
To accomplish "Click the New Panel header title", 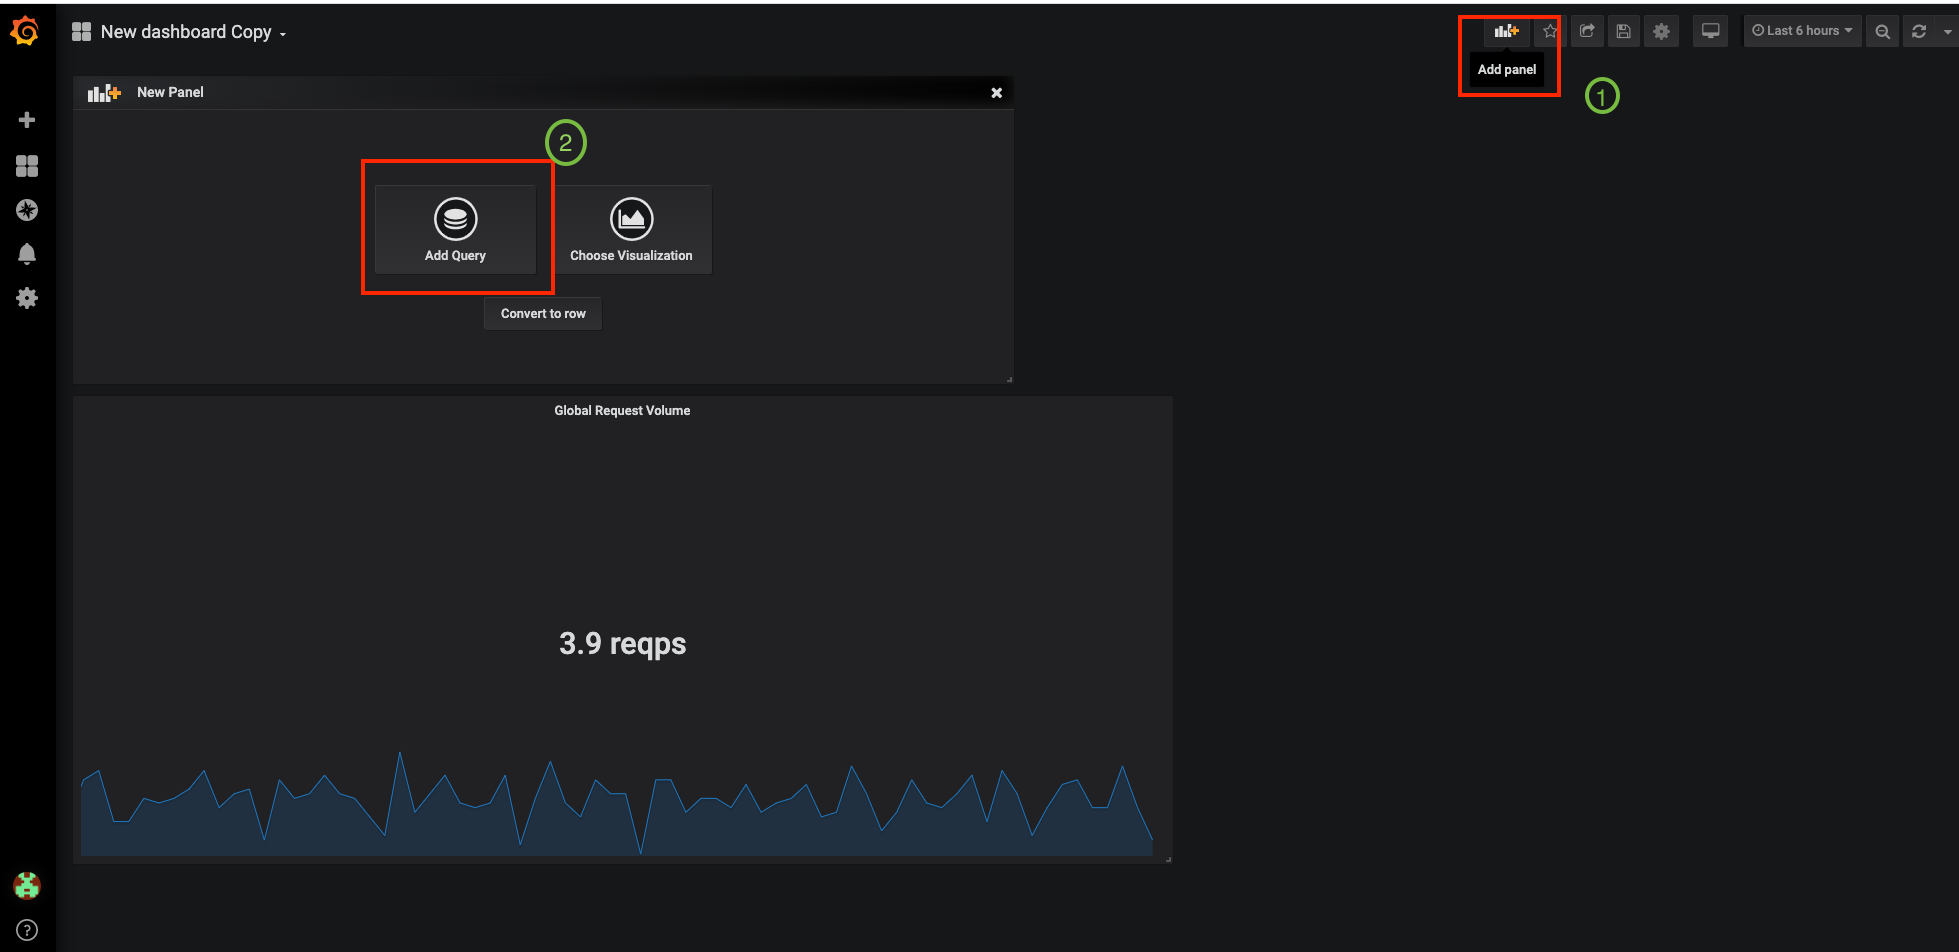I will (170, 92).
